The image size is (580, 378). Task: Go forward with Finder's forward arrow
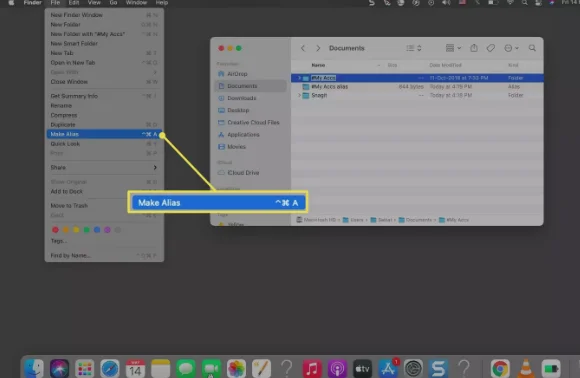pyautogui.click(x=318, y=48)
